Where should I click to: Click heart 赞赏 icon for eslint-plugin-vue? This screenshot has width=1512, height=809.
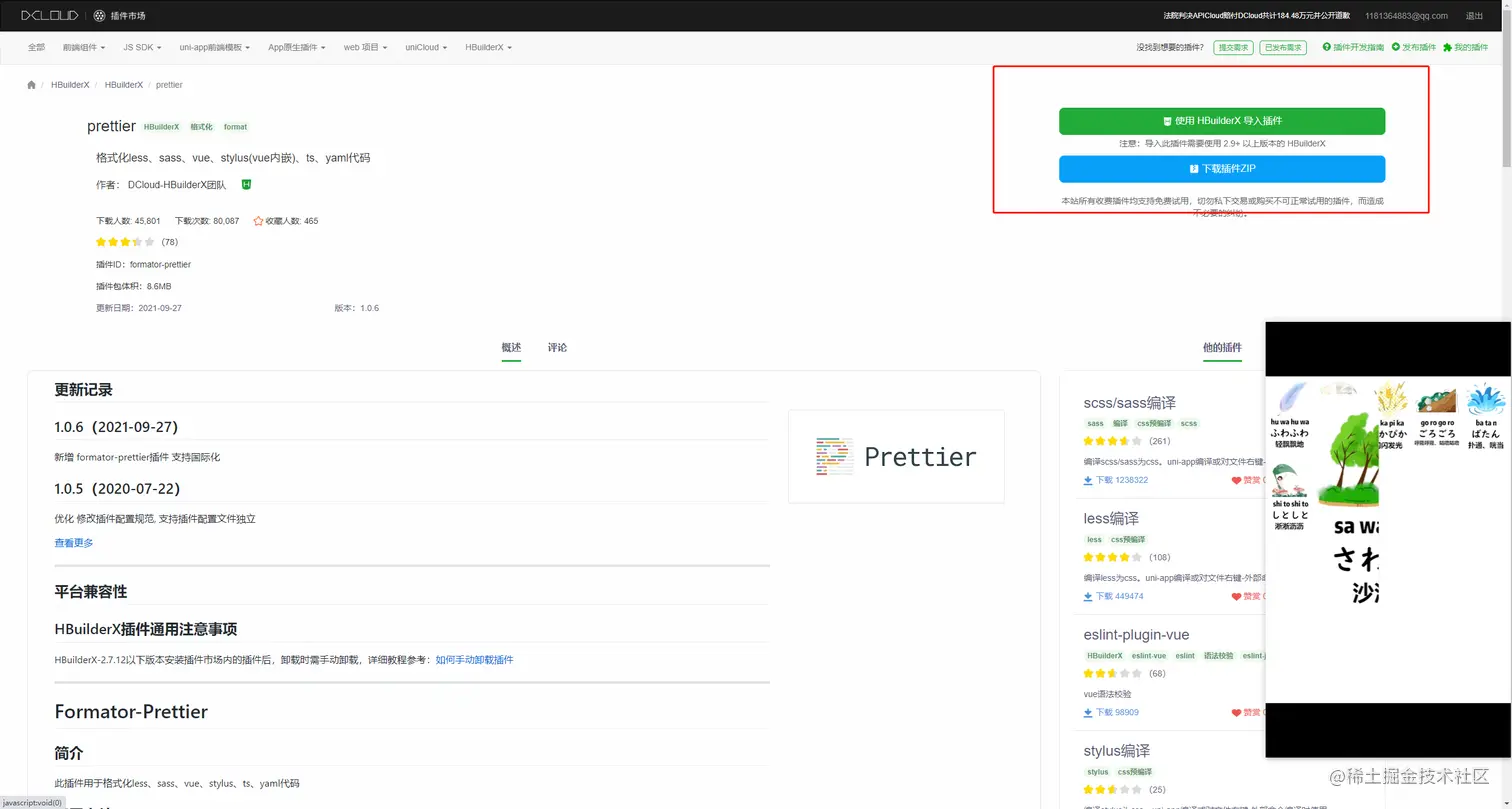pos(1237,712)
